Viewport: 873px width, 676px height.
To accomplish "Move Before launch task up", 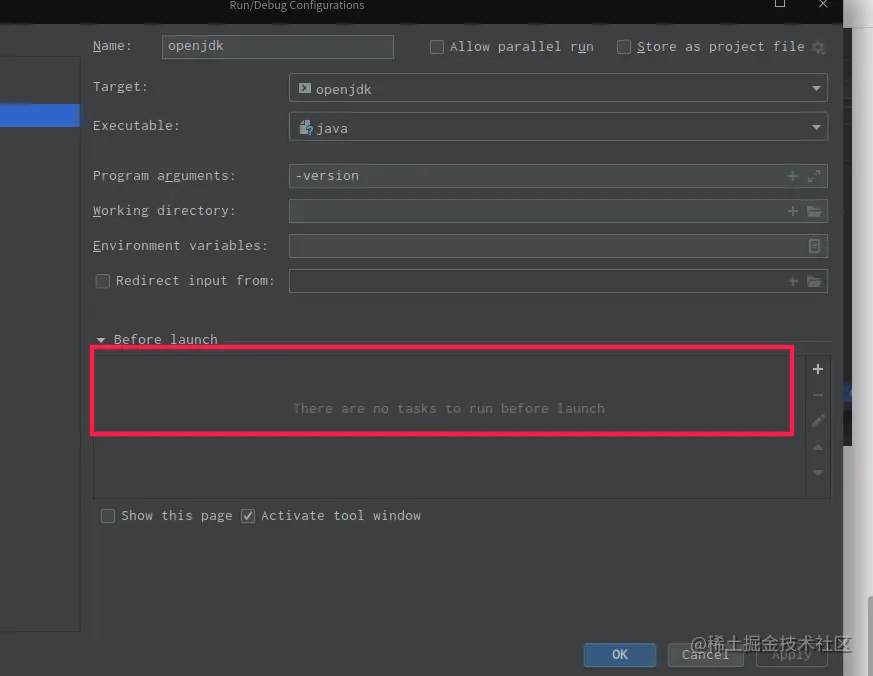I will pos(818,447).
